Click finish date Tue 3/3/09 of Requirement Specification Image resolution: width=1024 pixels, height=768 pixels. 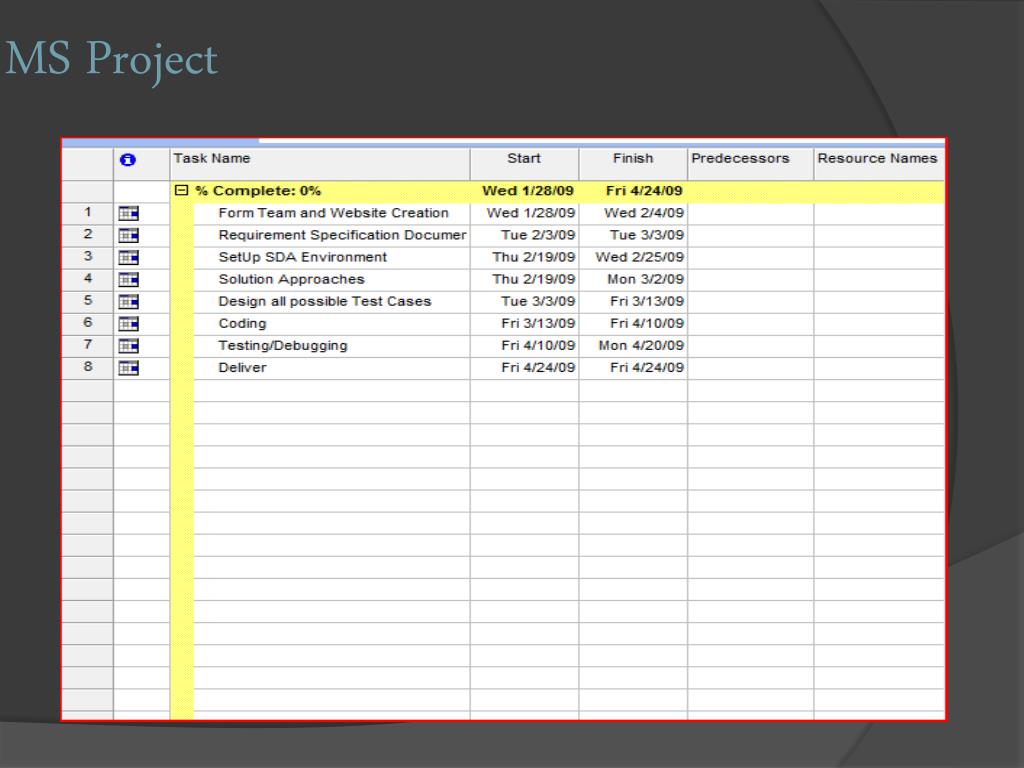click(647, 235)
